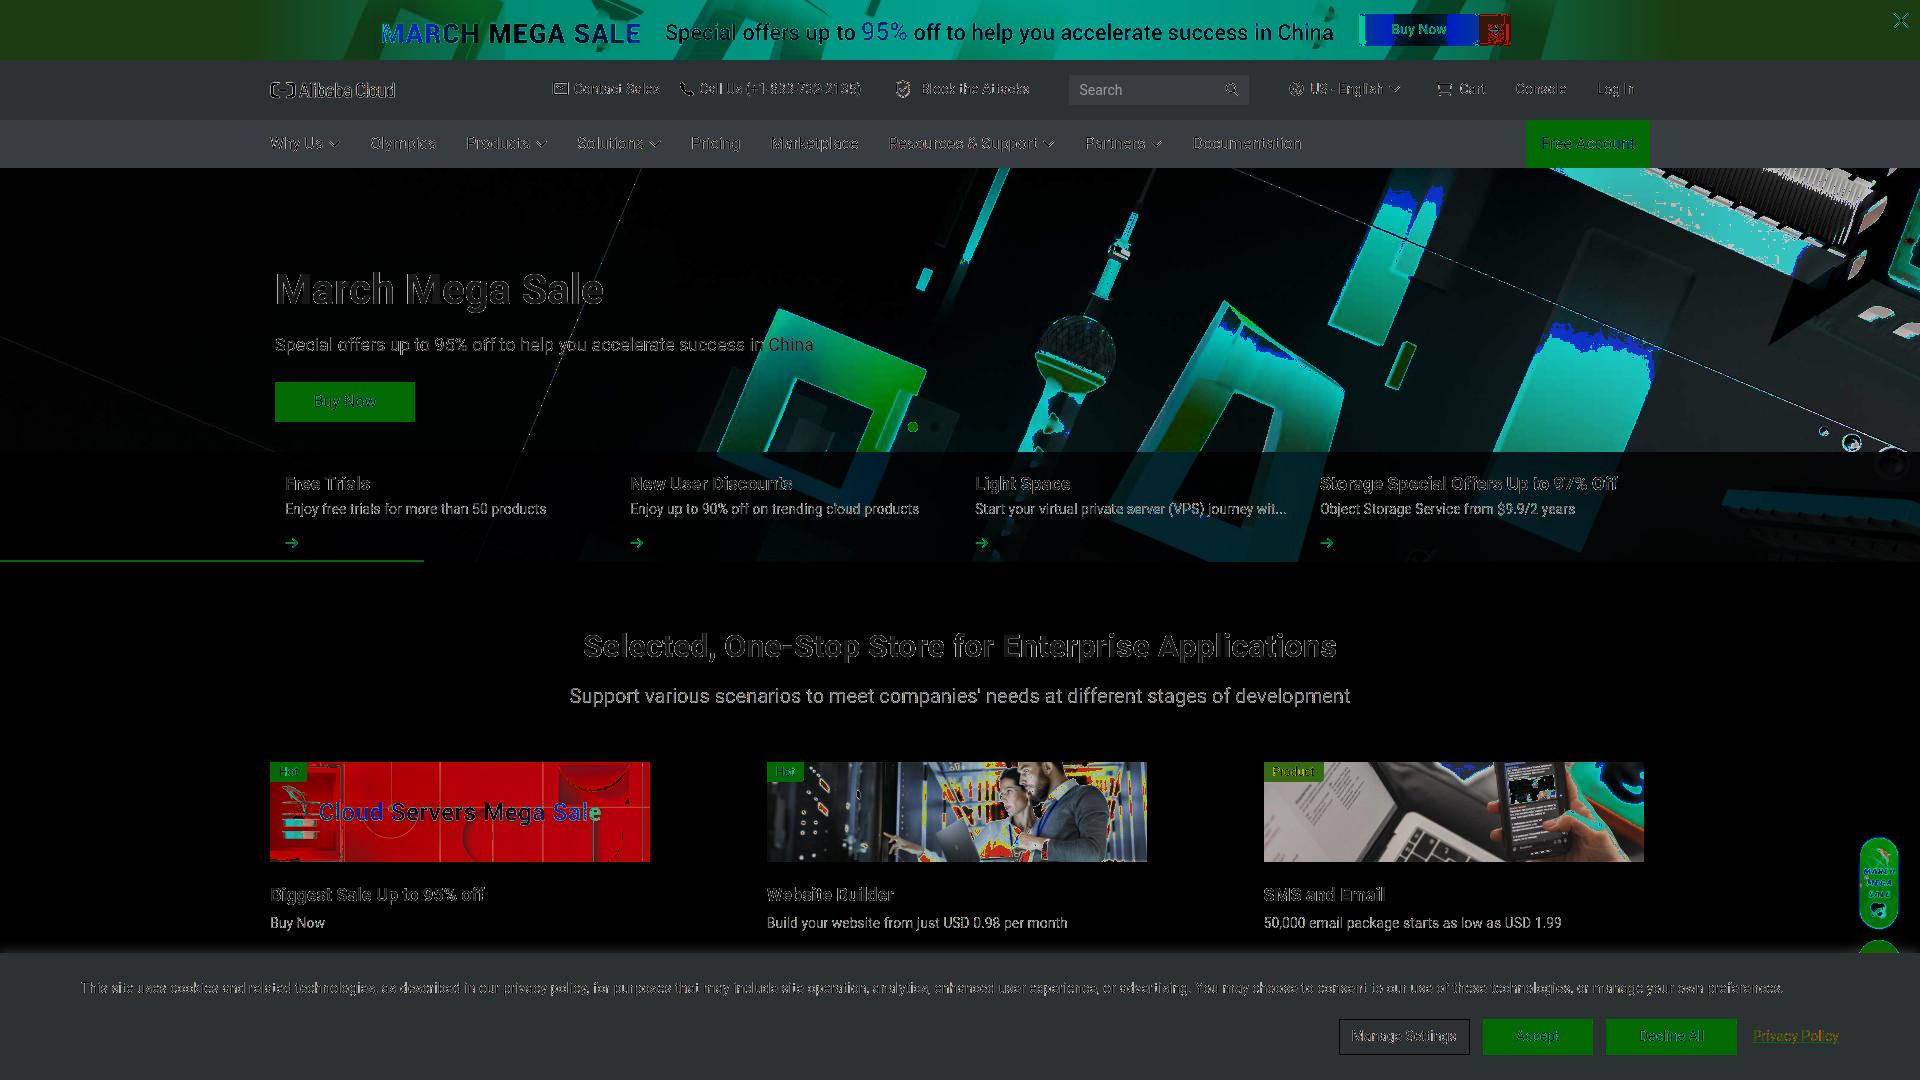The width and height of the screenshot is (1920, 1080).
Task: Click '50,000 email package starts as low' text
Action: coord(1412,923)
